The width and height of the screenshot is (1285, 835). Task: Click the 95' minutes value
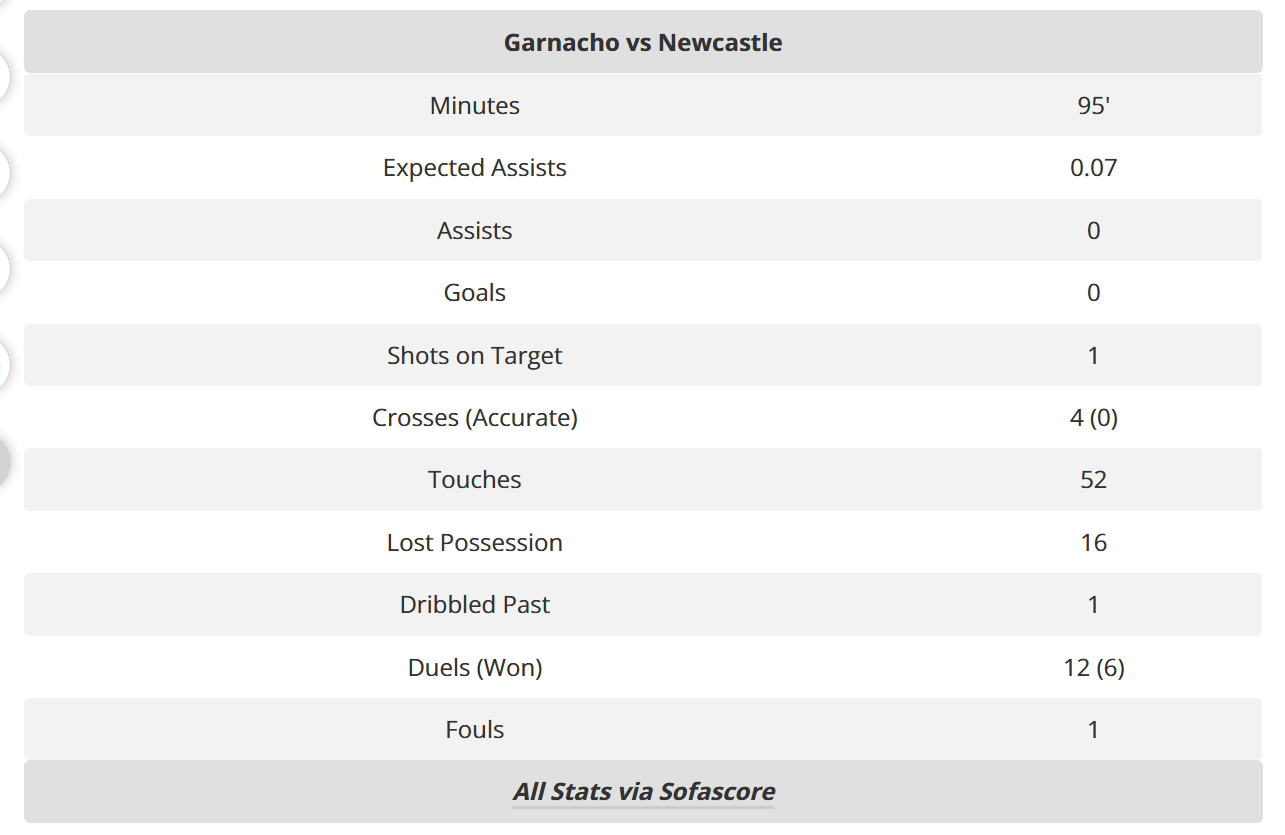point(1093,106)
